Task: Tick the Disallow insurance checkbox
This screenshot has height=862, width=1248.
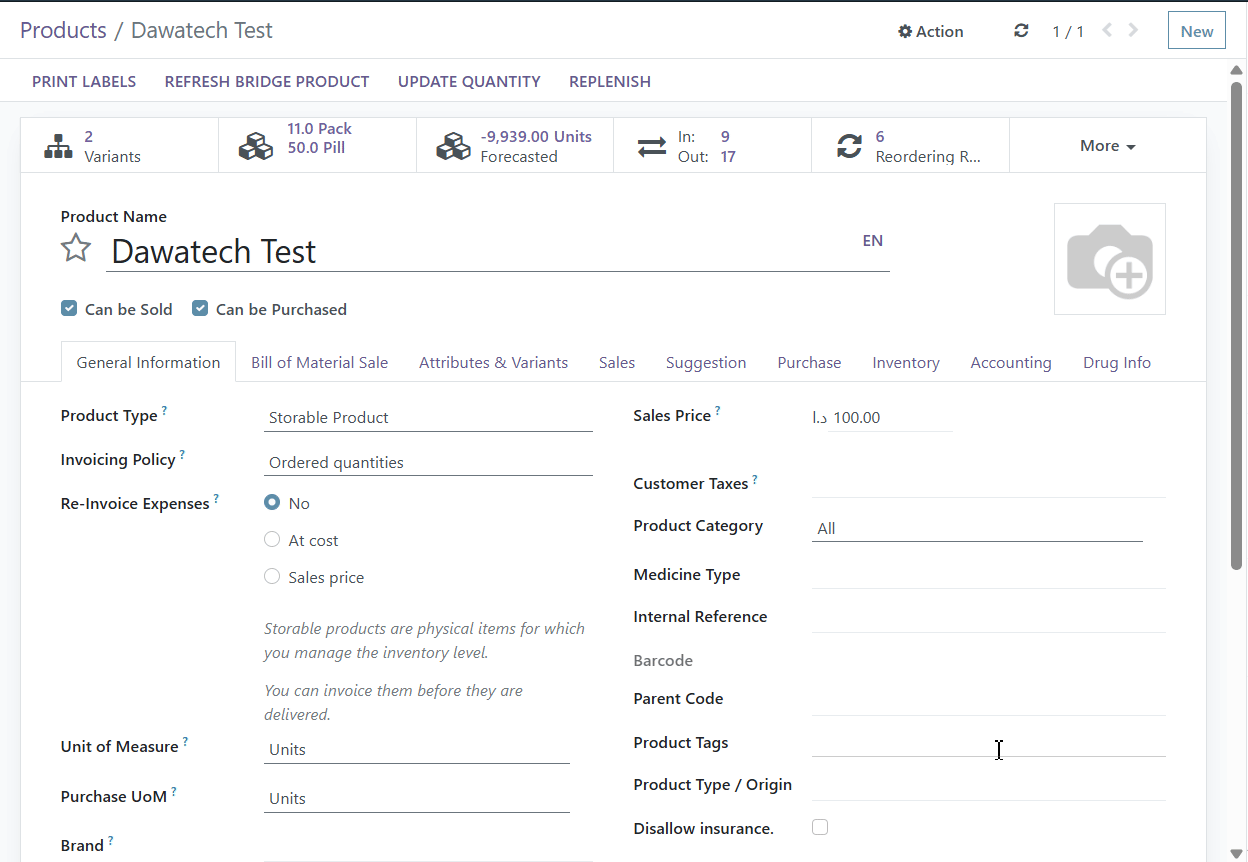Action: pyautogui.click(x=820, y=827)
